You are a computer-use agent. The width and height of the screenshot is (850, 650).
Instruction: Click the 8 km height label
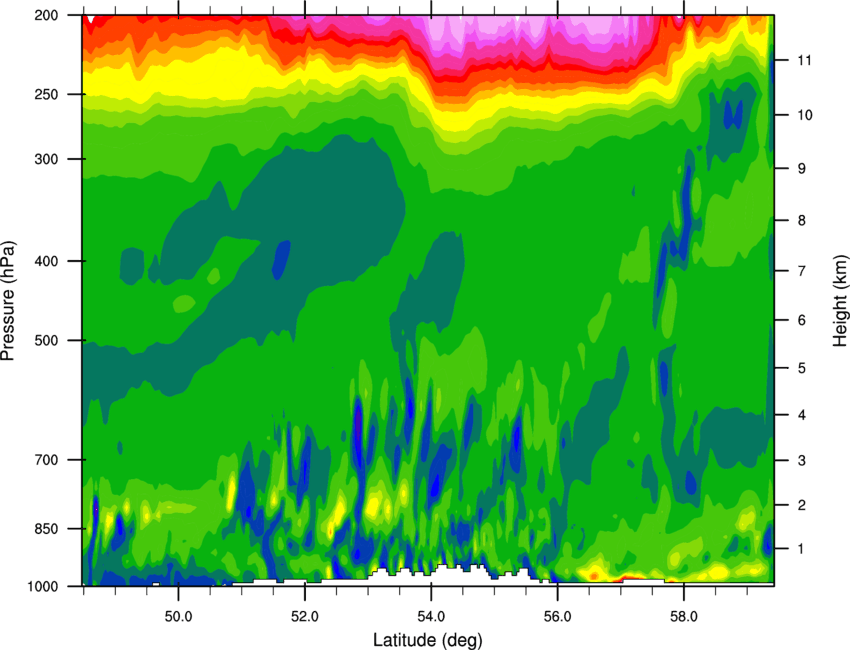(x=802, y=221)
